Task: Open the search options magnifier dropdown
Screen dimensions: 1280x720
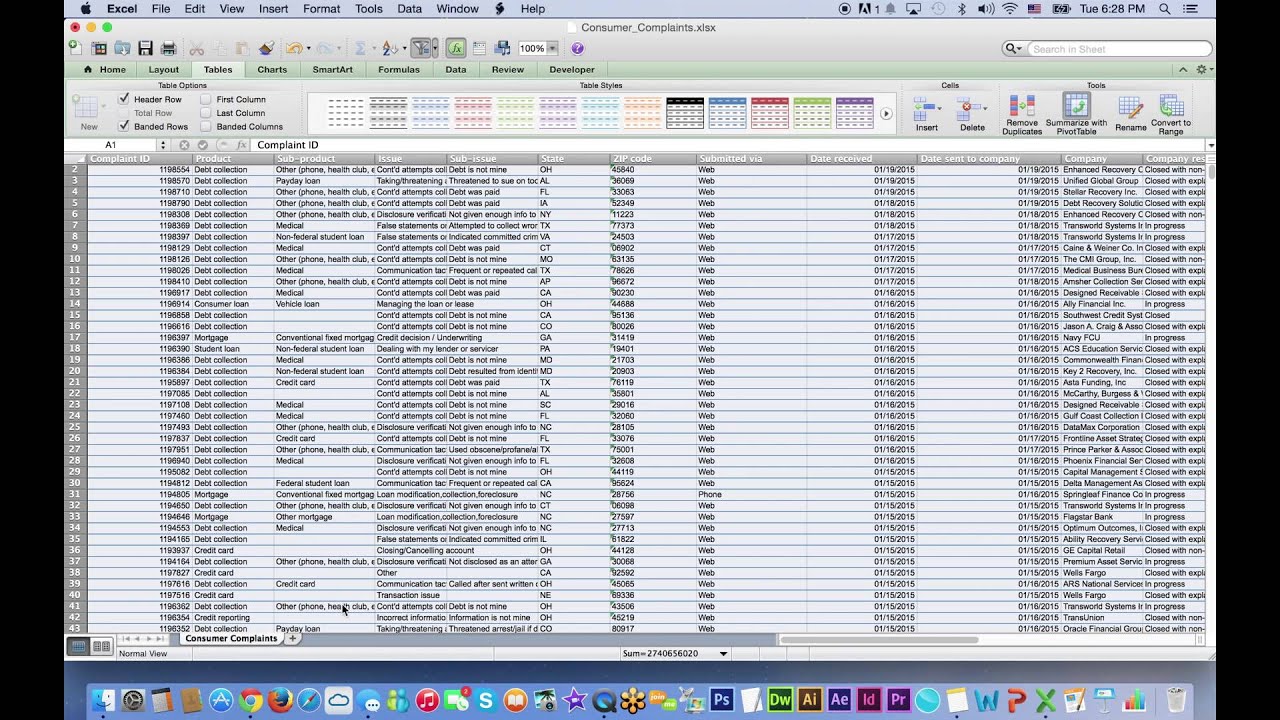Action: click(x=1014, y=49)
